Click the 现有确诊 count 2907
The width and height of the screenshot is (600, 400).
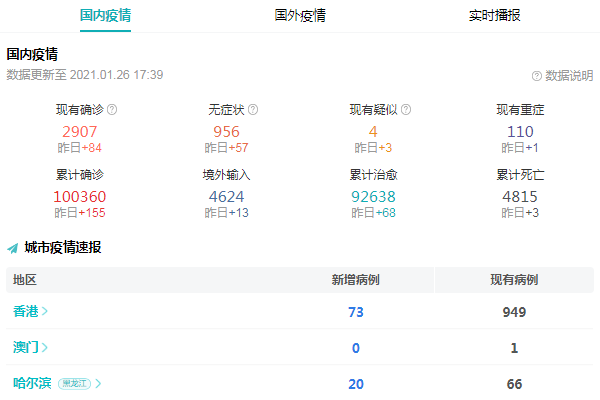coord(79,132)
